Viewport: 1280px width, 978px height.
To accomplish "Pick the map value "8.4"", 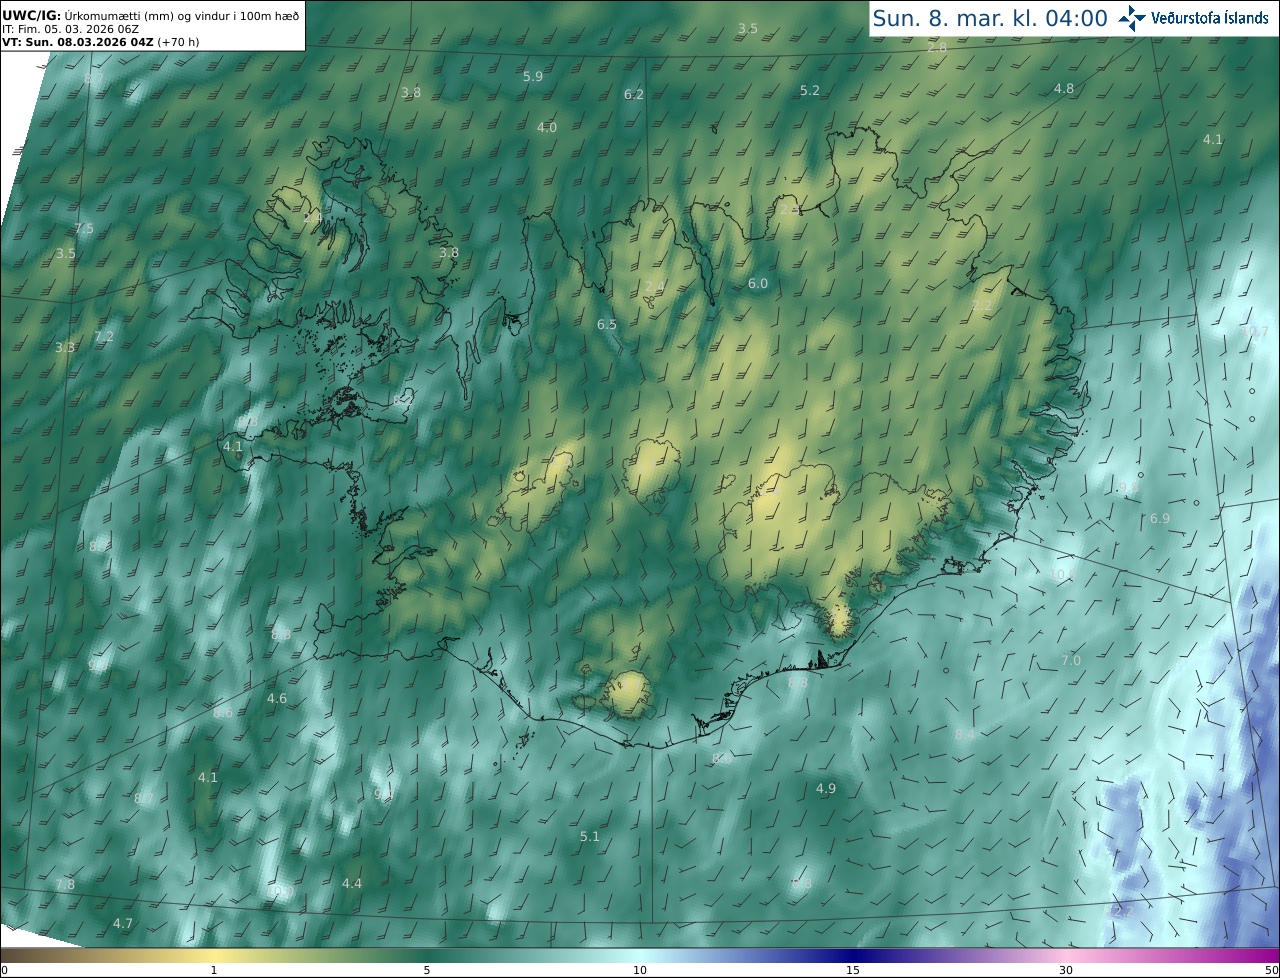I will point(965,735).
